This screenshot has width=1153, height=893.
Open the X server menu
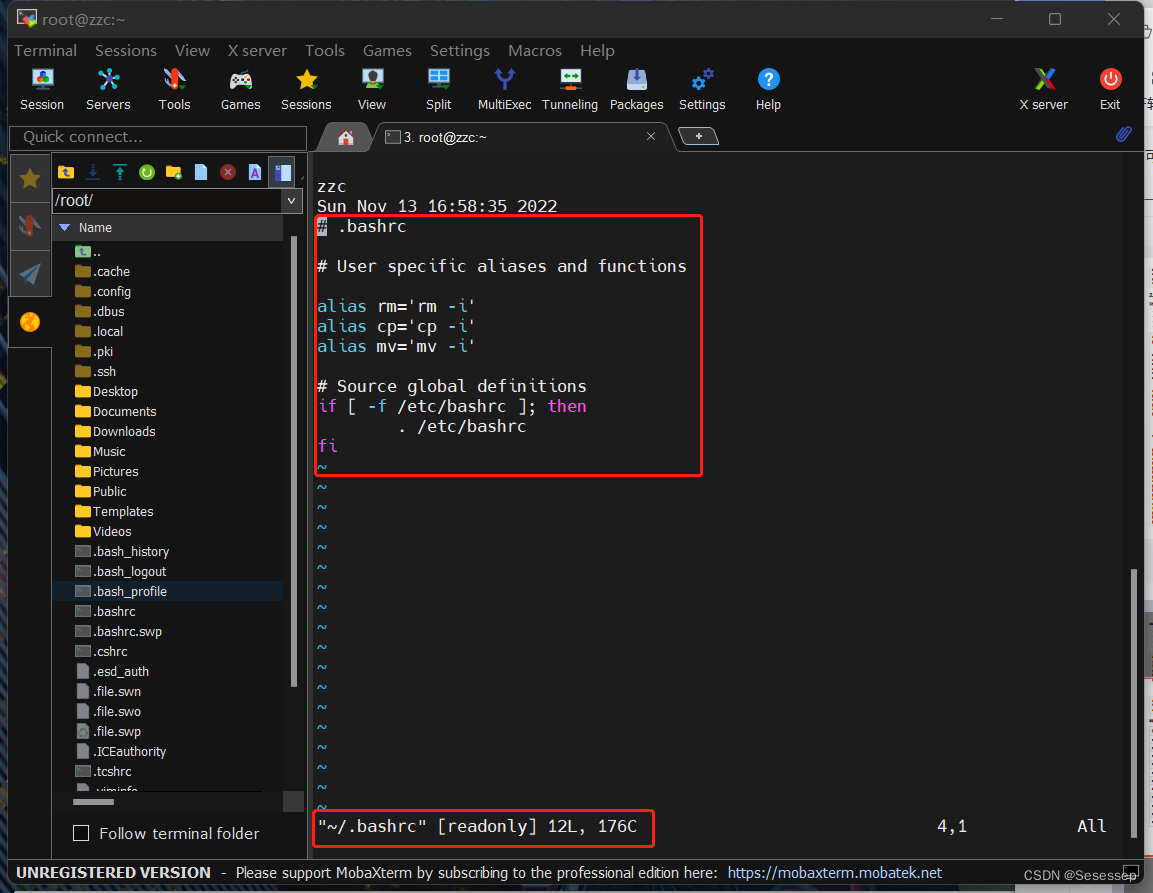[257, 51]
